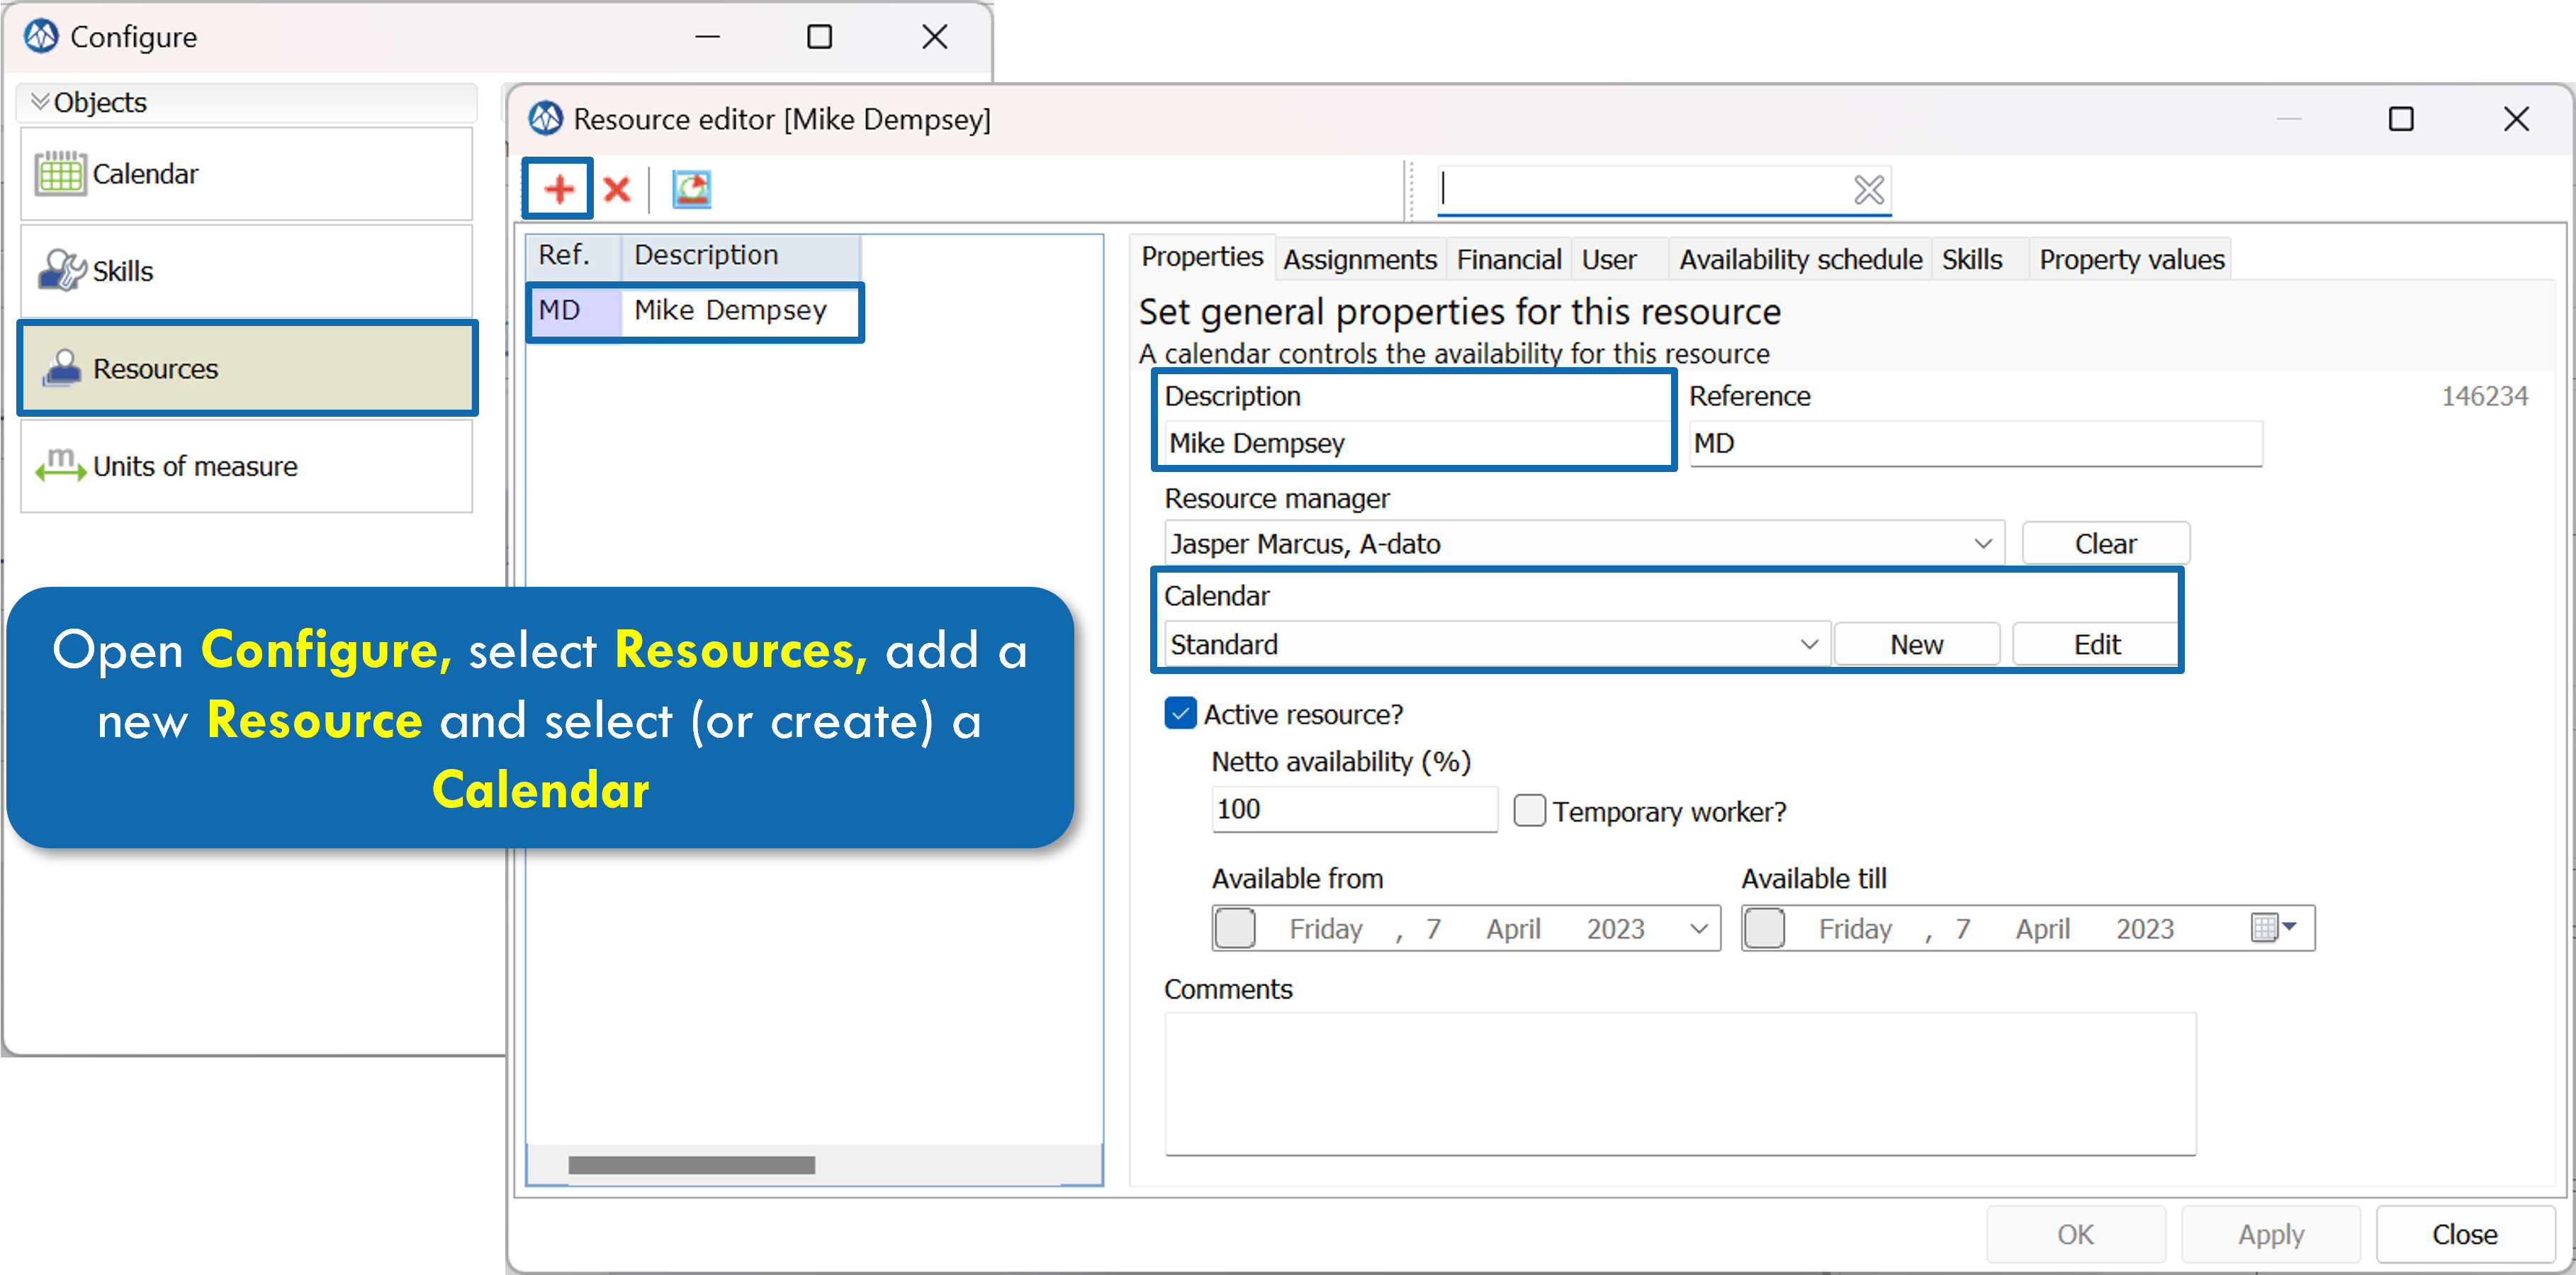The width and height of the screenshot is (2576, 1275).
Task: Enable the Available from date checkbox
Action: [x=1235, y=928]
